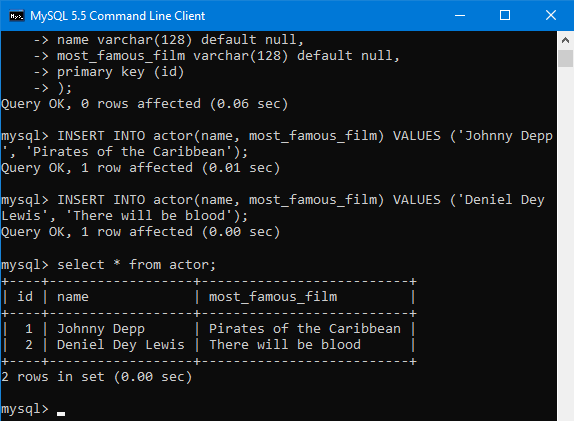This screenshot has width=574, height=421.
Task: Click the MySQL icon in title bar
Action: point(16,16)
